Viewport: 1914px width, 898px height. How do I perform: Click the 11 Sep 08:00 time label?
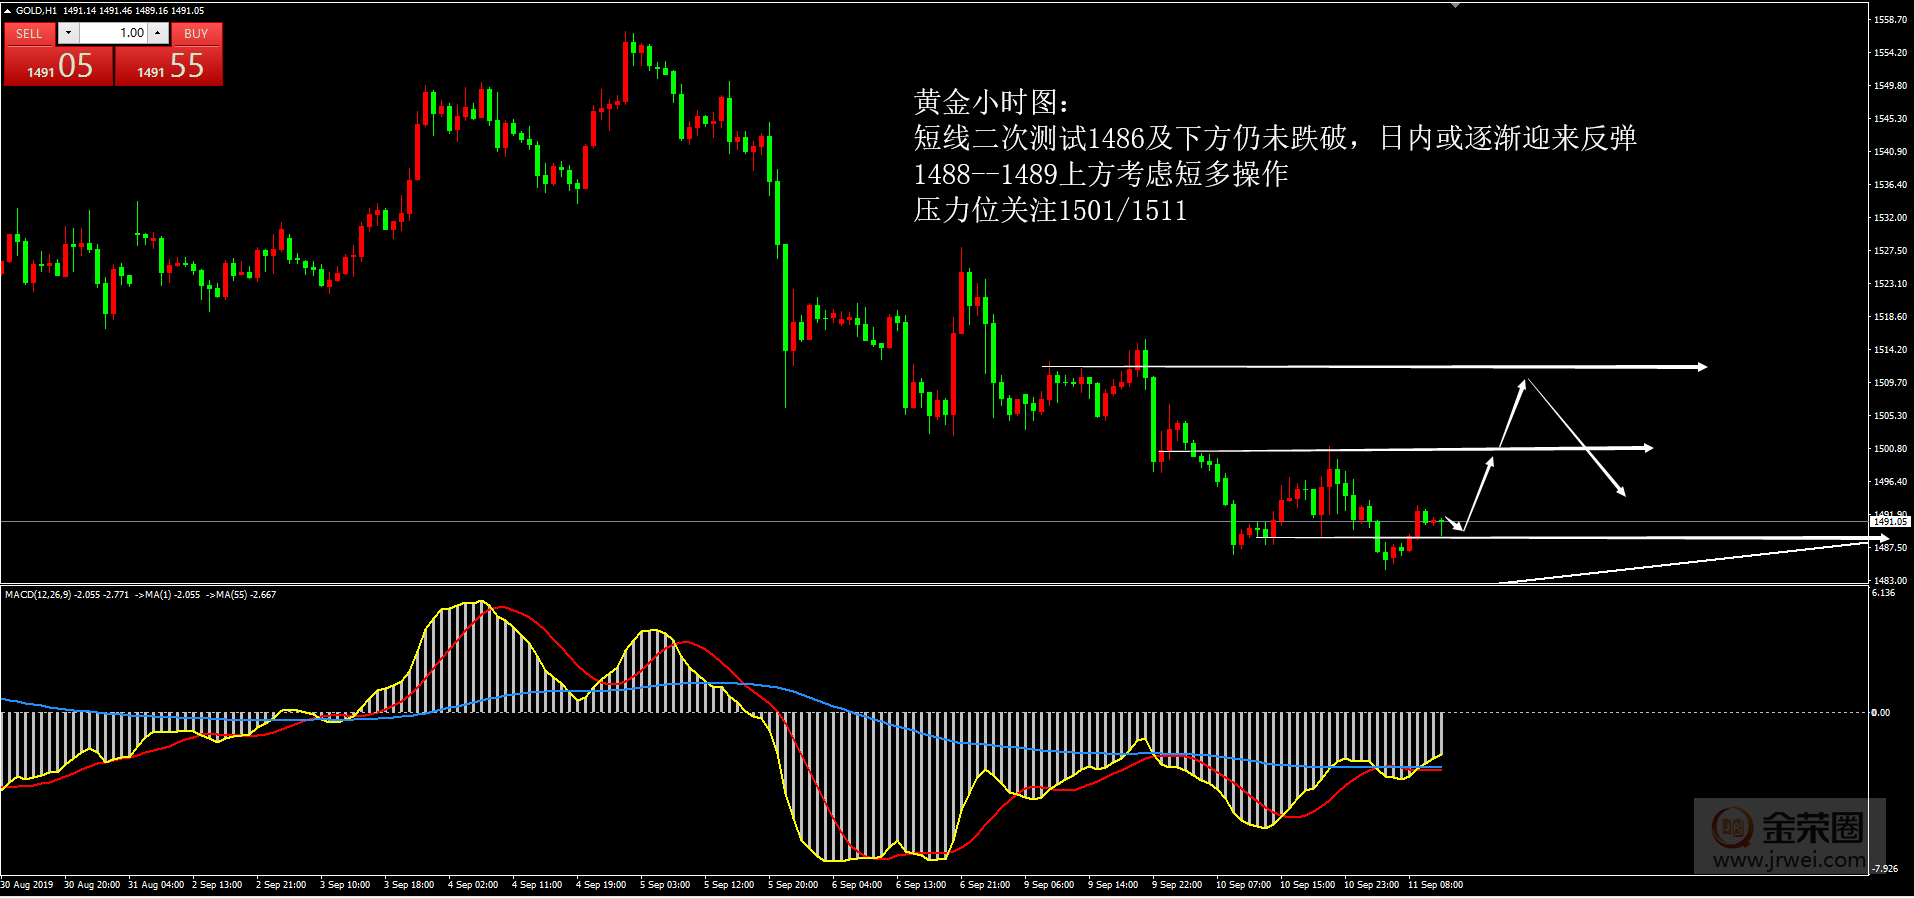(1435, 885)
